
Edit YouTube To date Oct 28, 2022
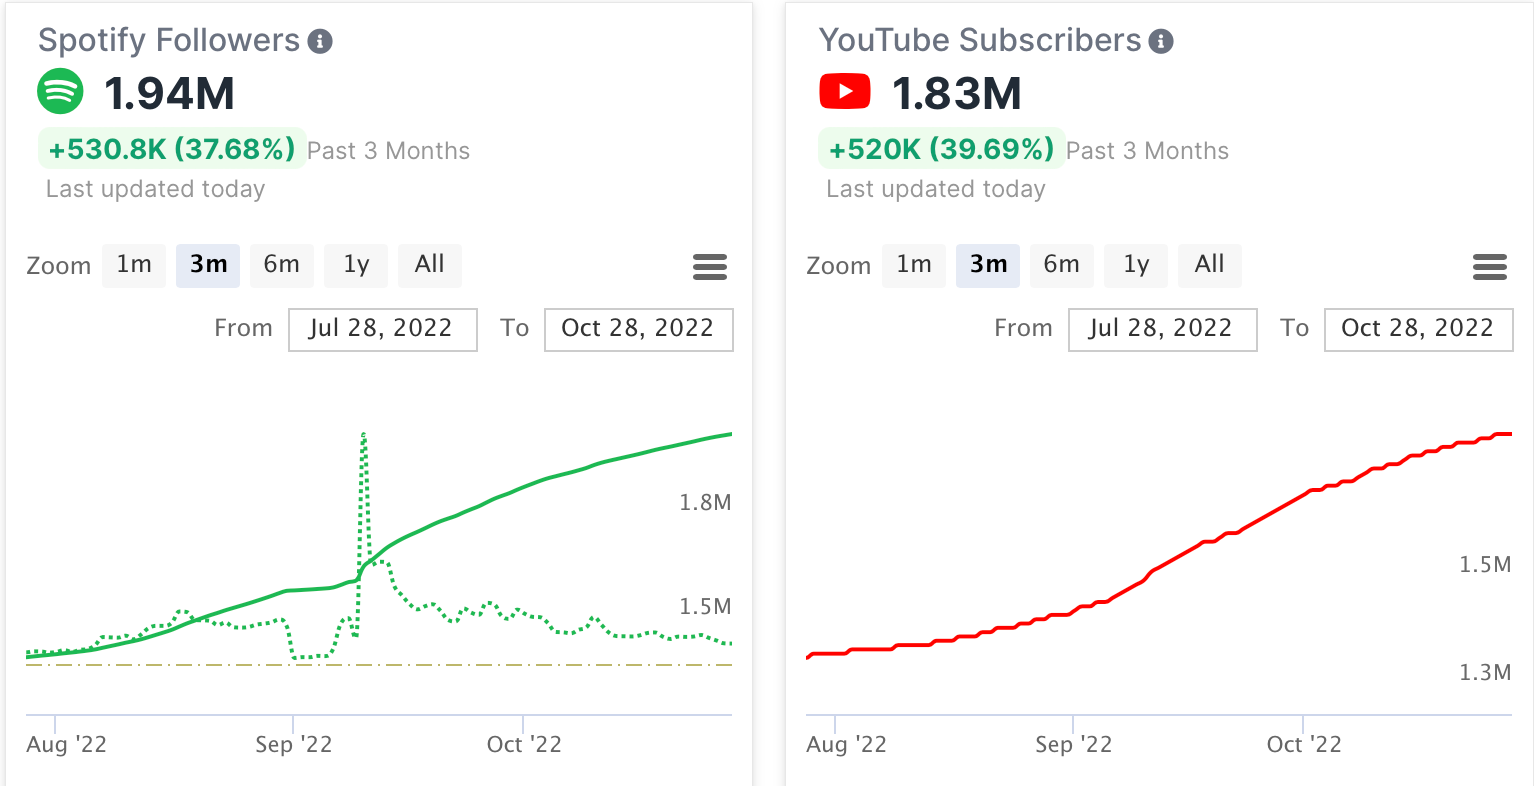tap(1418, 329)
